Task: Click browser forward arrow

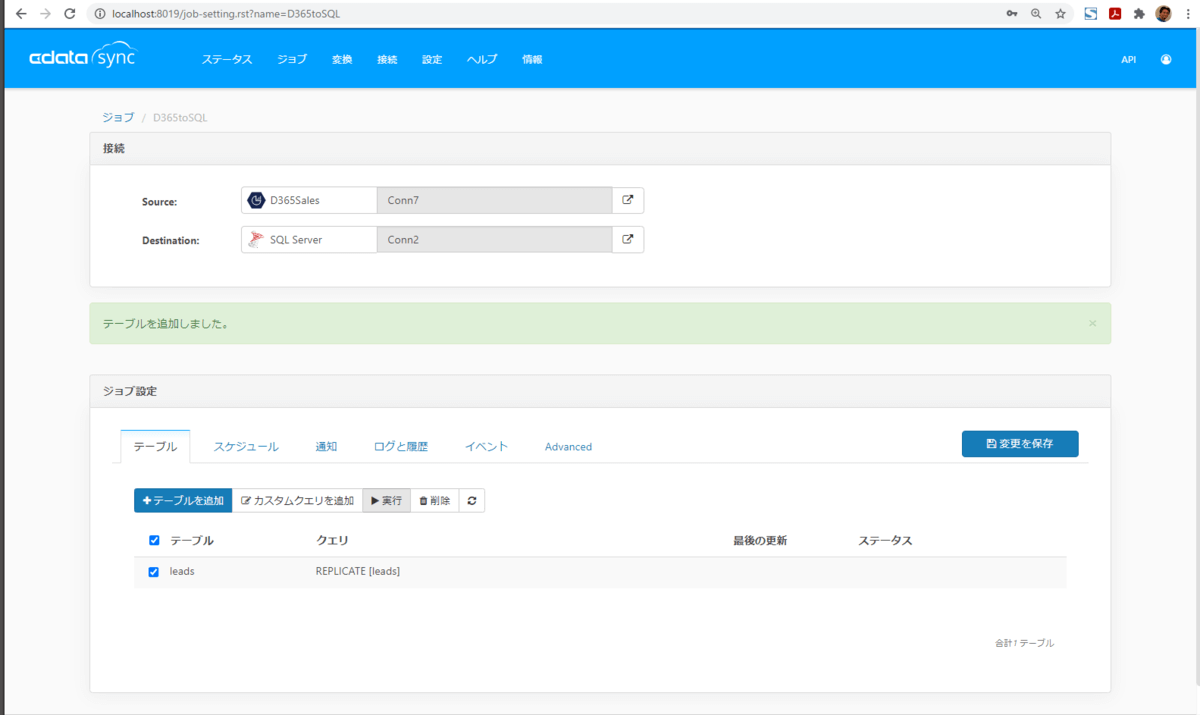Action: 45,14
